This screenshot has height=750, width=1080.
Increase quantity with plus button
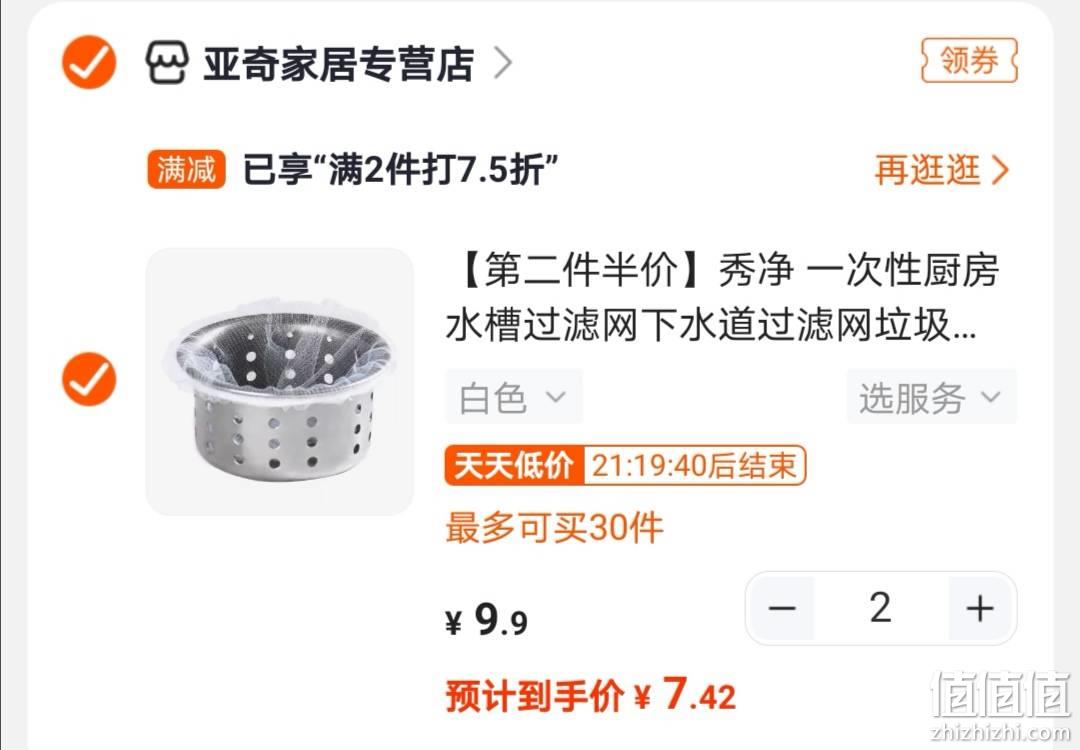(979, 608)
